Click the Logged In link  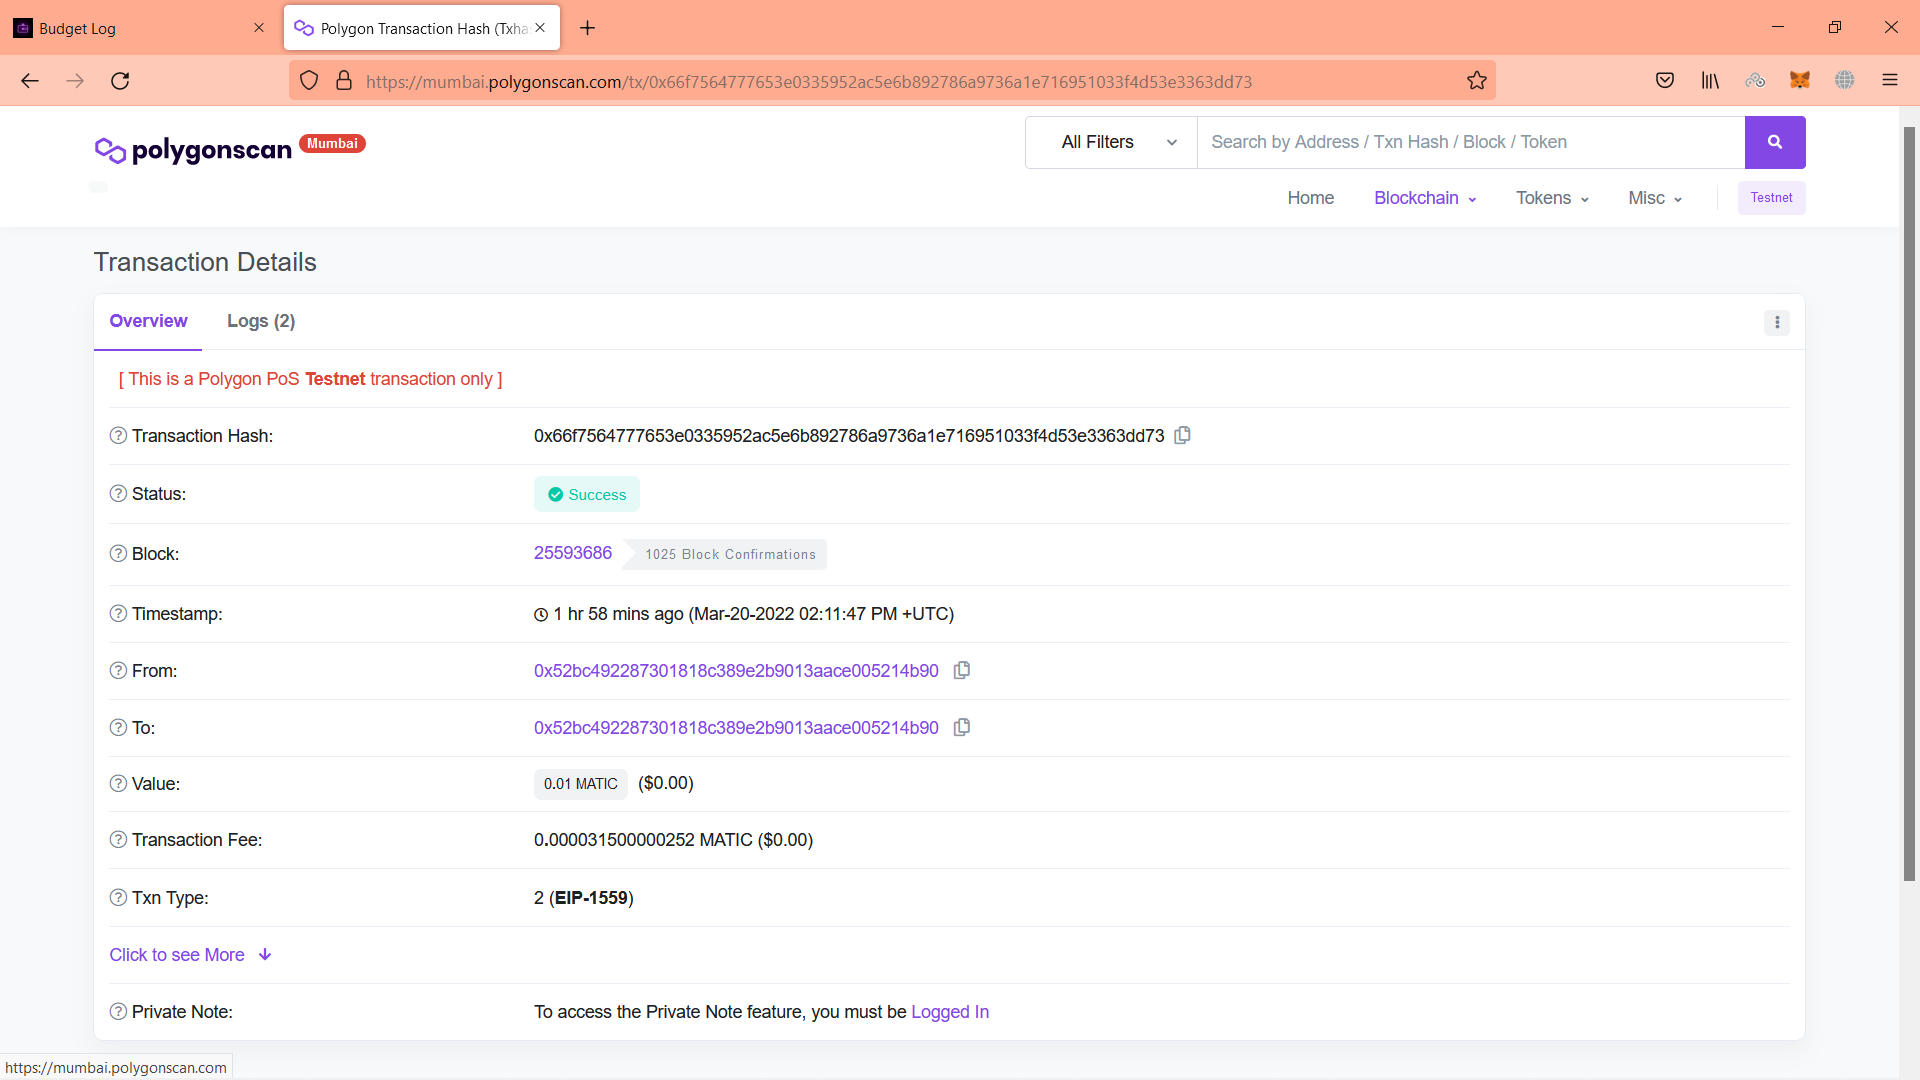click(949, 1012)
